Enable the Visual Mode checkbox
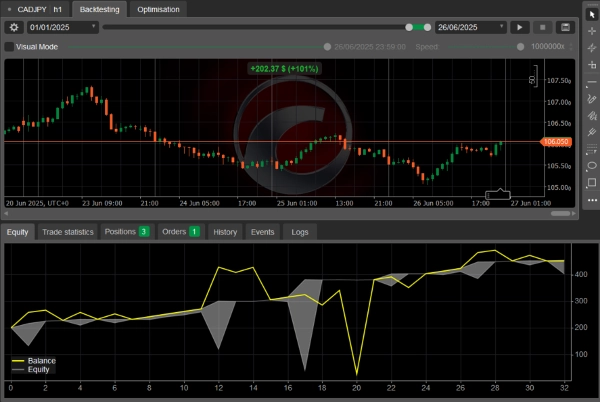This screenshot has height=402, width=600. (x=9, y=47)
